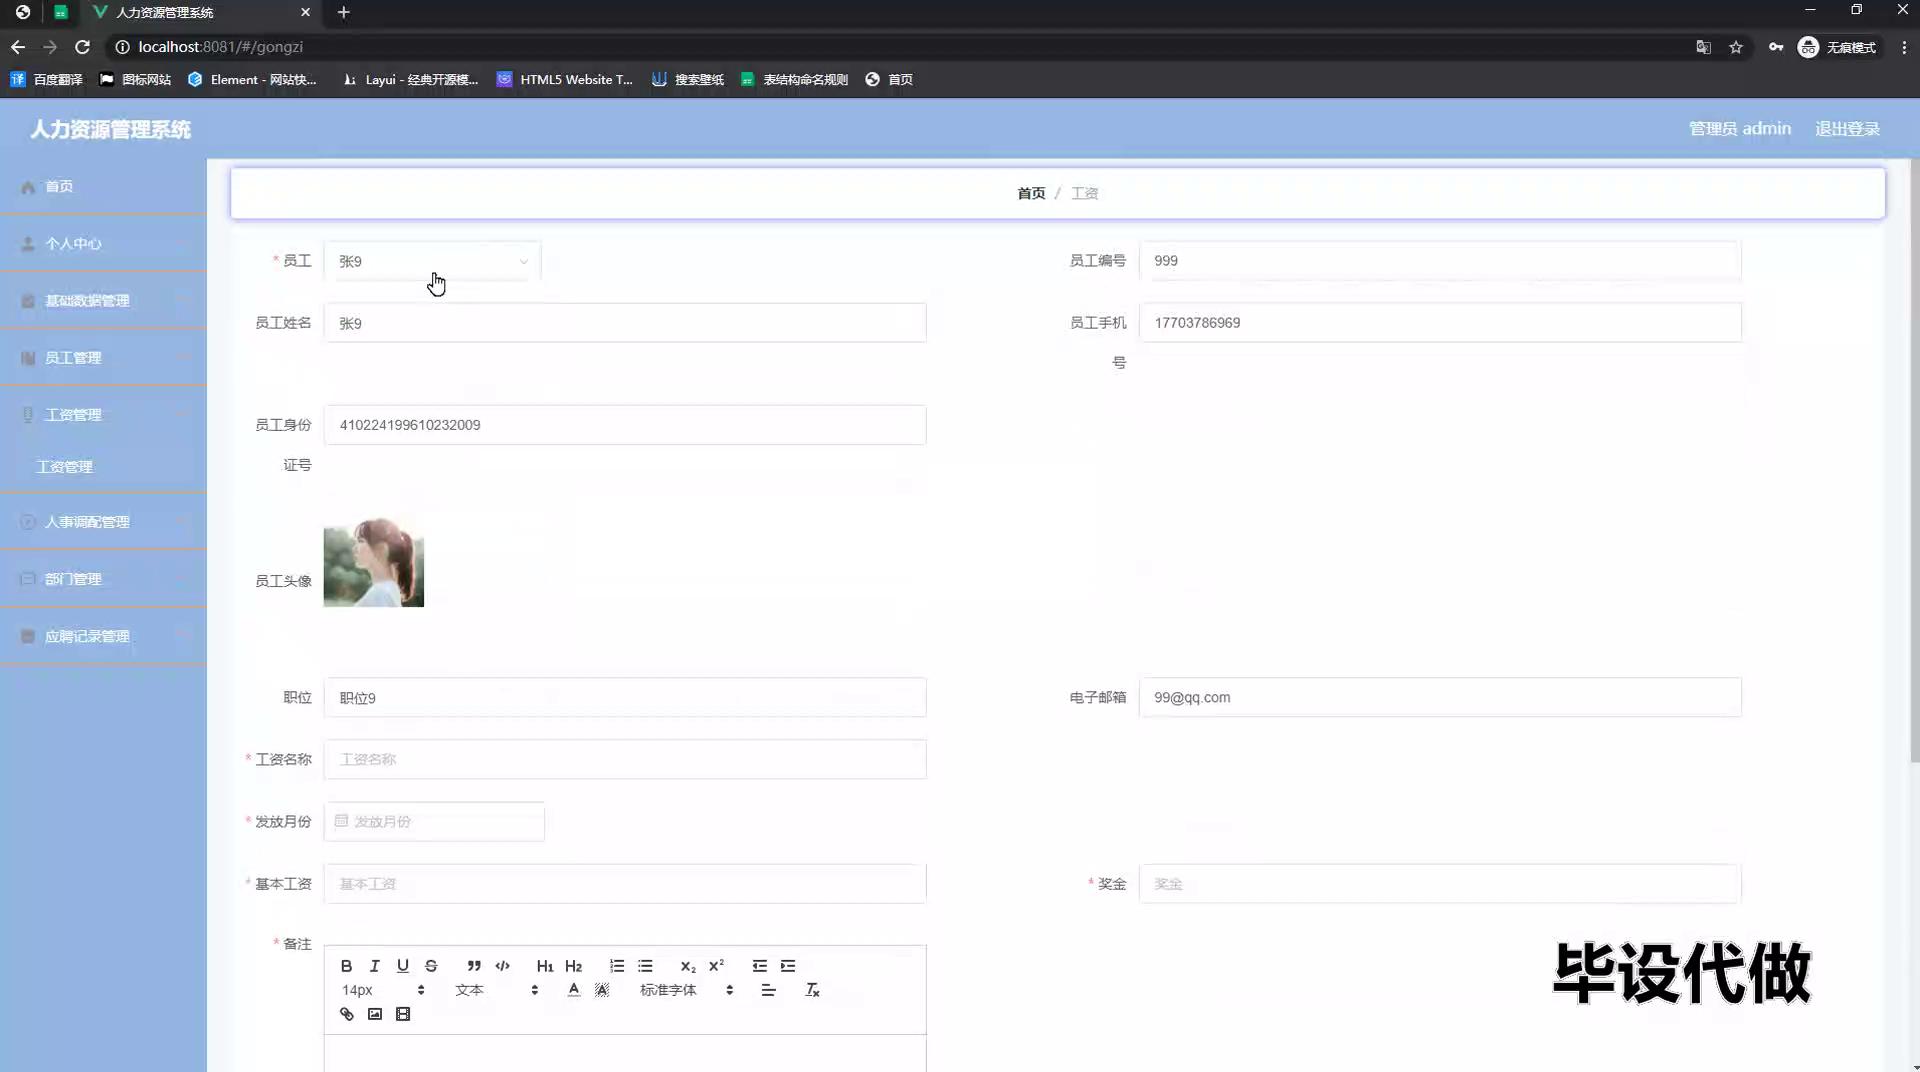Click the insert image icon
Screen dimensions: 1920x1072
(x=375, y=1014)
